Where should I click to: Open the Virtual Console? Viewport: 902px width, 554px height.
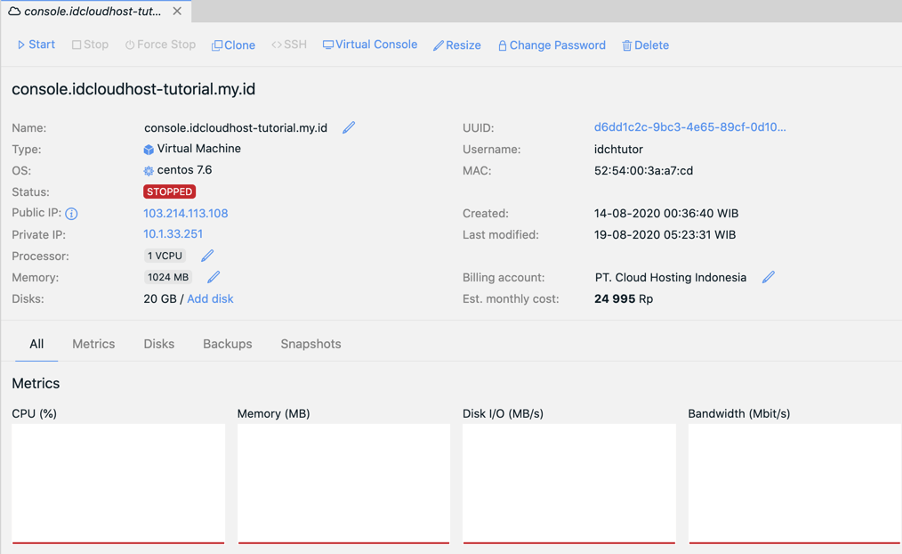point(370,44)
